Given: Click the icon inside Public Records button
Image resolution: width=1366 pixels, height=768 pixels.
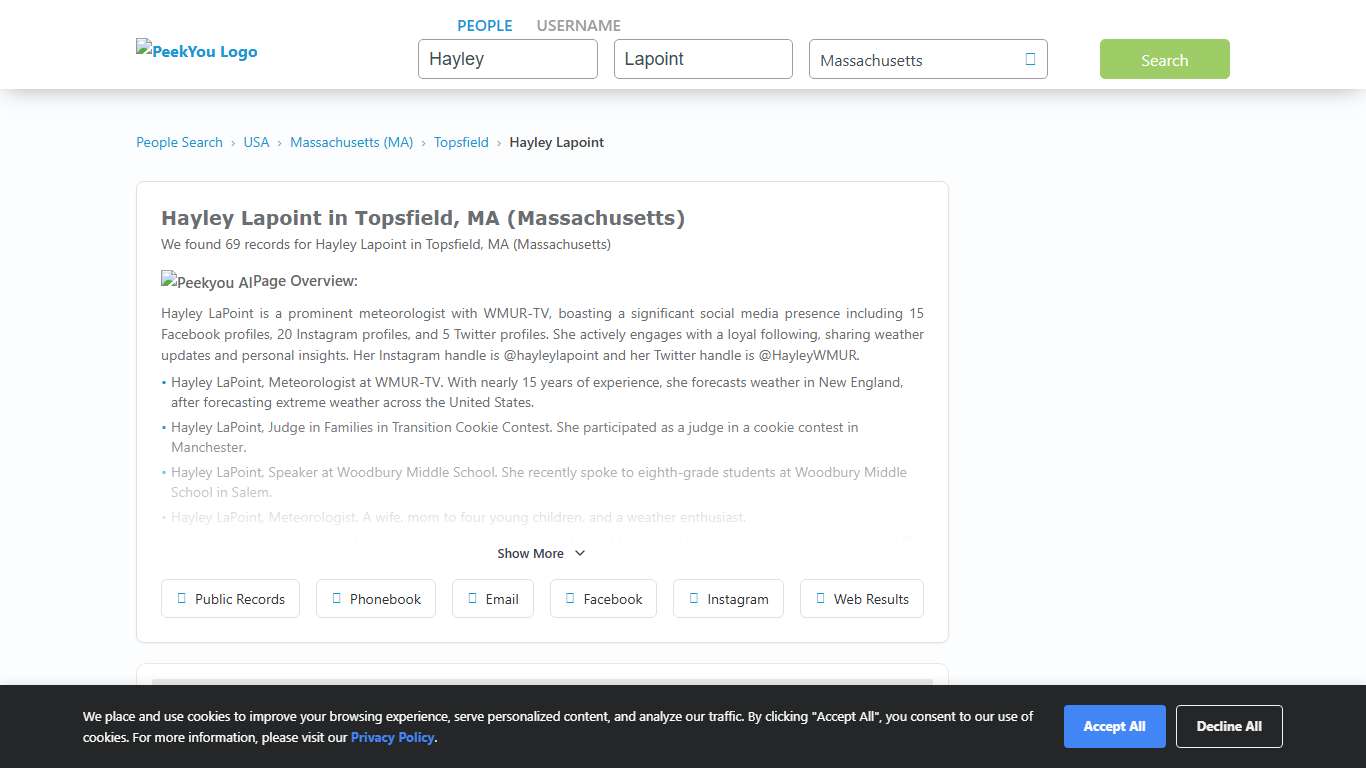Looking at the screenshot, I should (x=181, y=598).
